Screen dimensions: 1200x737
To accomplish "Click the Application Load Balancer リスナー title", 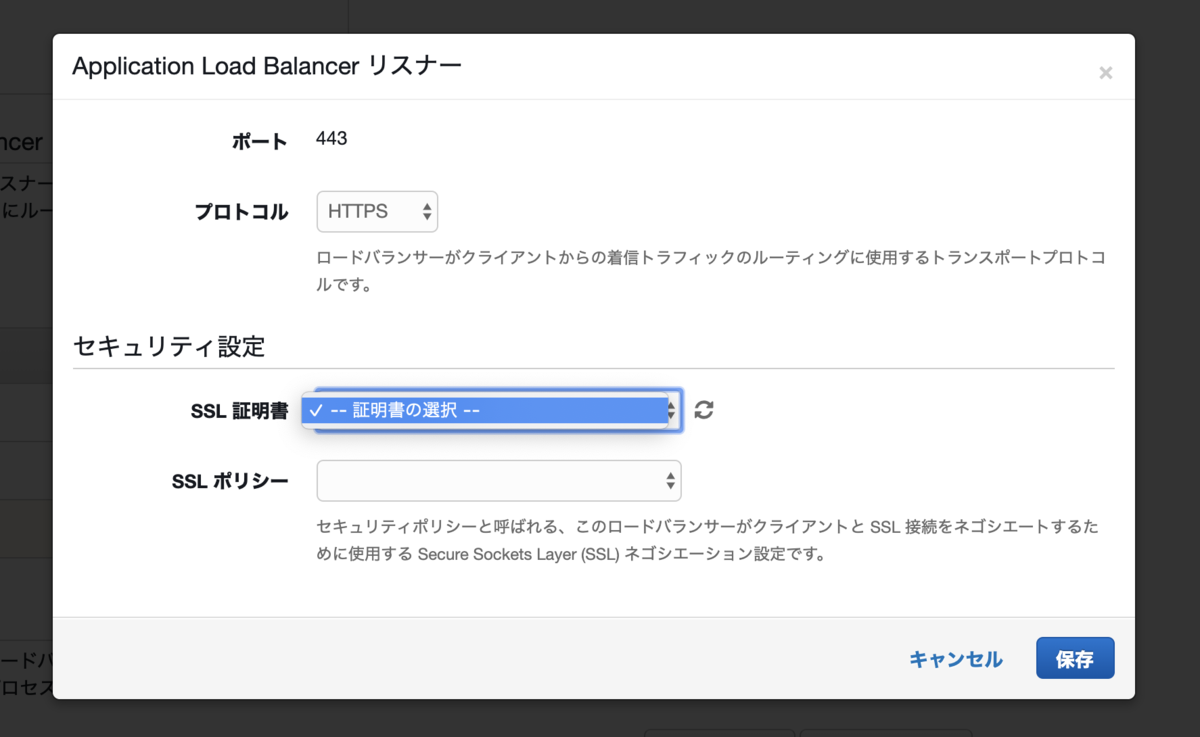I will pos(267,66).
